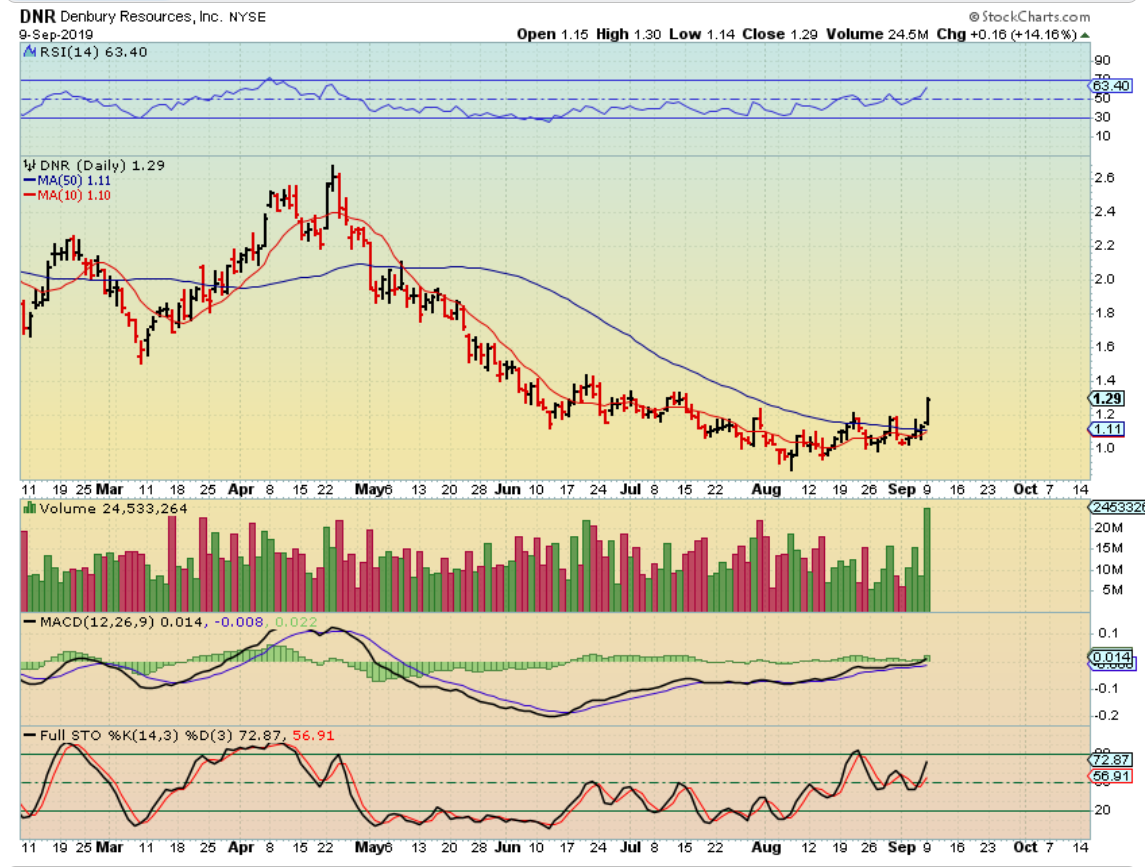1147x867 pixels.
Task: Click the DNR ticker symbol header
Action: pos(37,16)
